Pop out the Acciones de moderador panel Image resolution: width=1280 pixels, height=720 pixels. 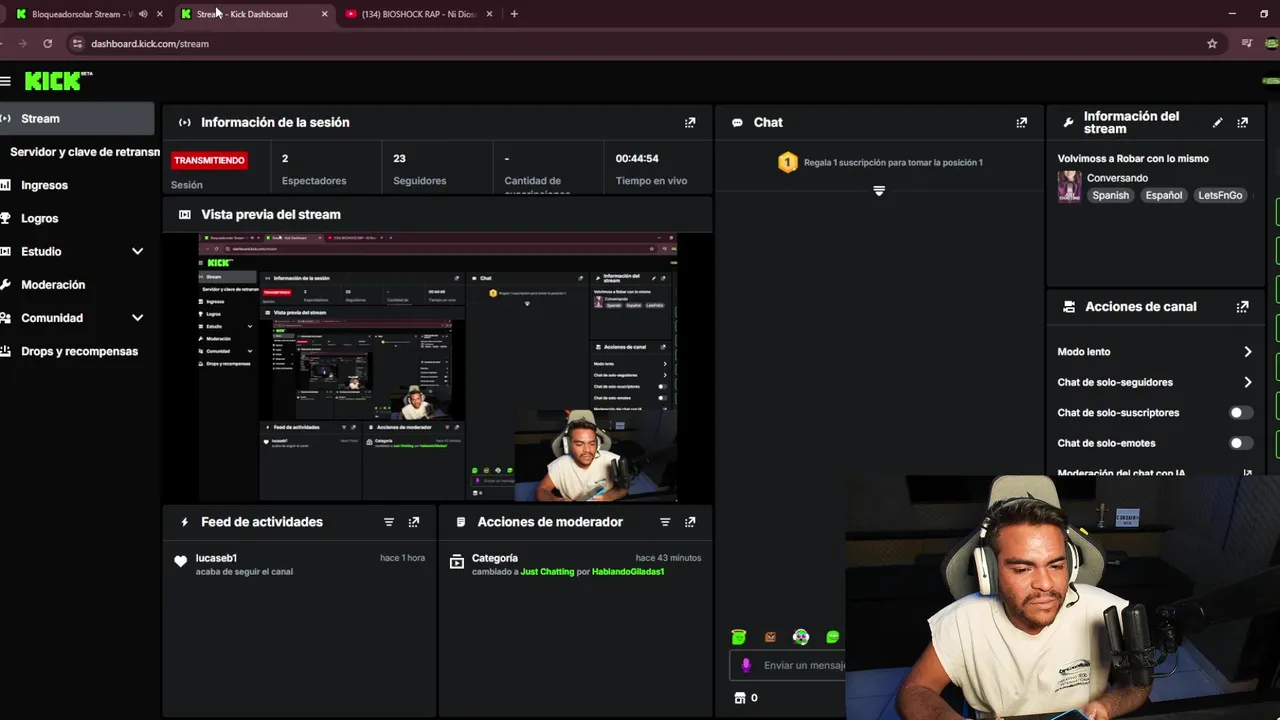(x=690, y=522)
